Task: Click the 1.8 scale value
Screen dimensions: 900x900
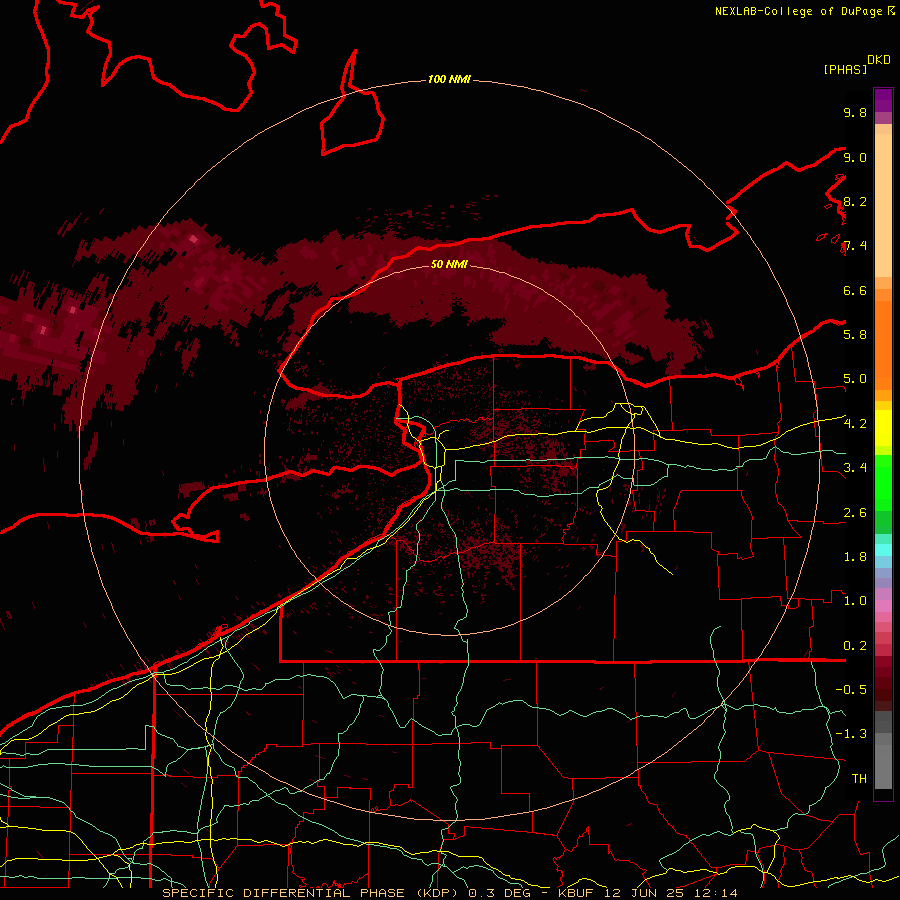Action: 855,557
